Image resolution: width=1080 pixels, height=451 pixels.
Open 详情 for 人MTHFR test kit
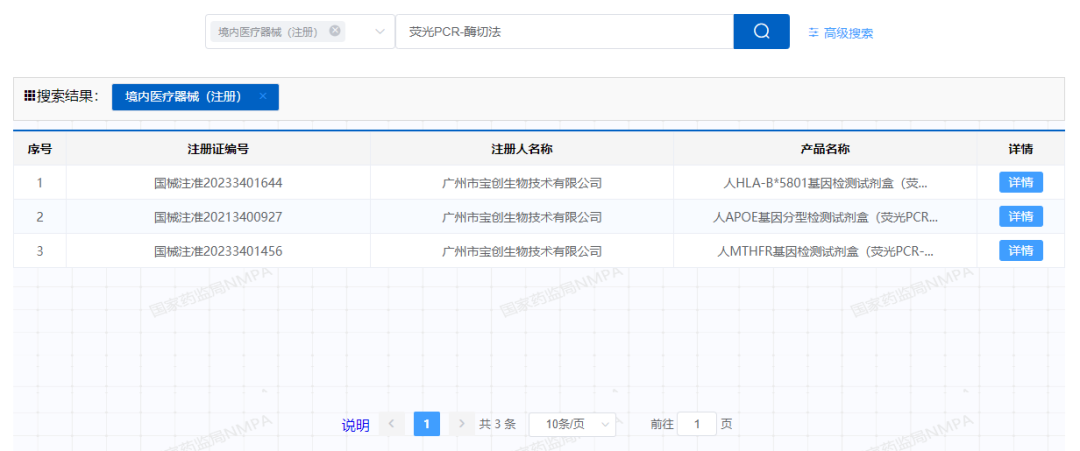click(1020, 251)
